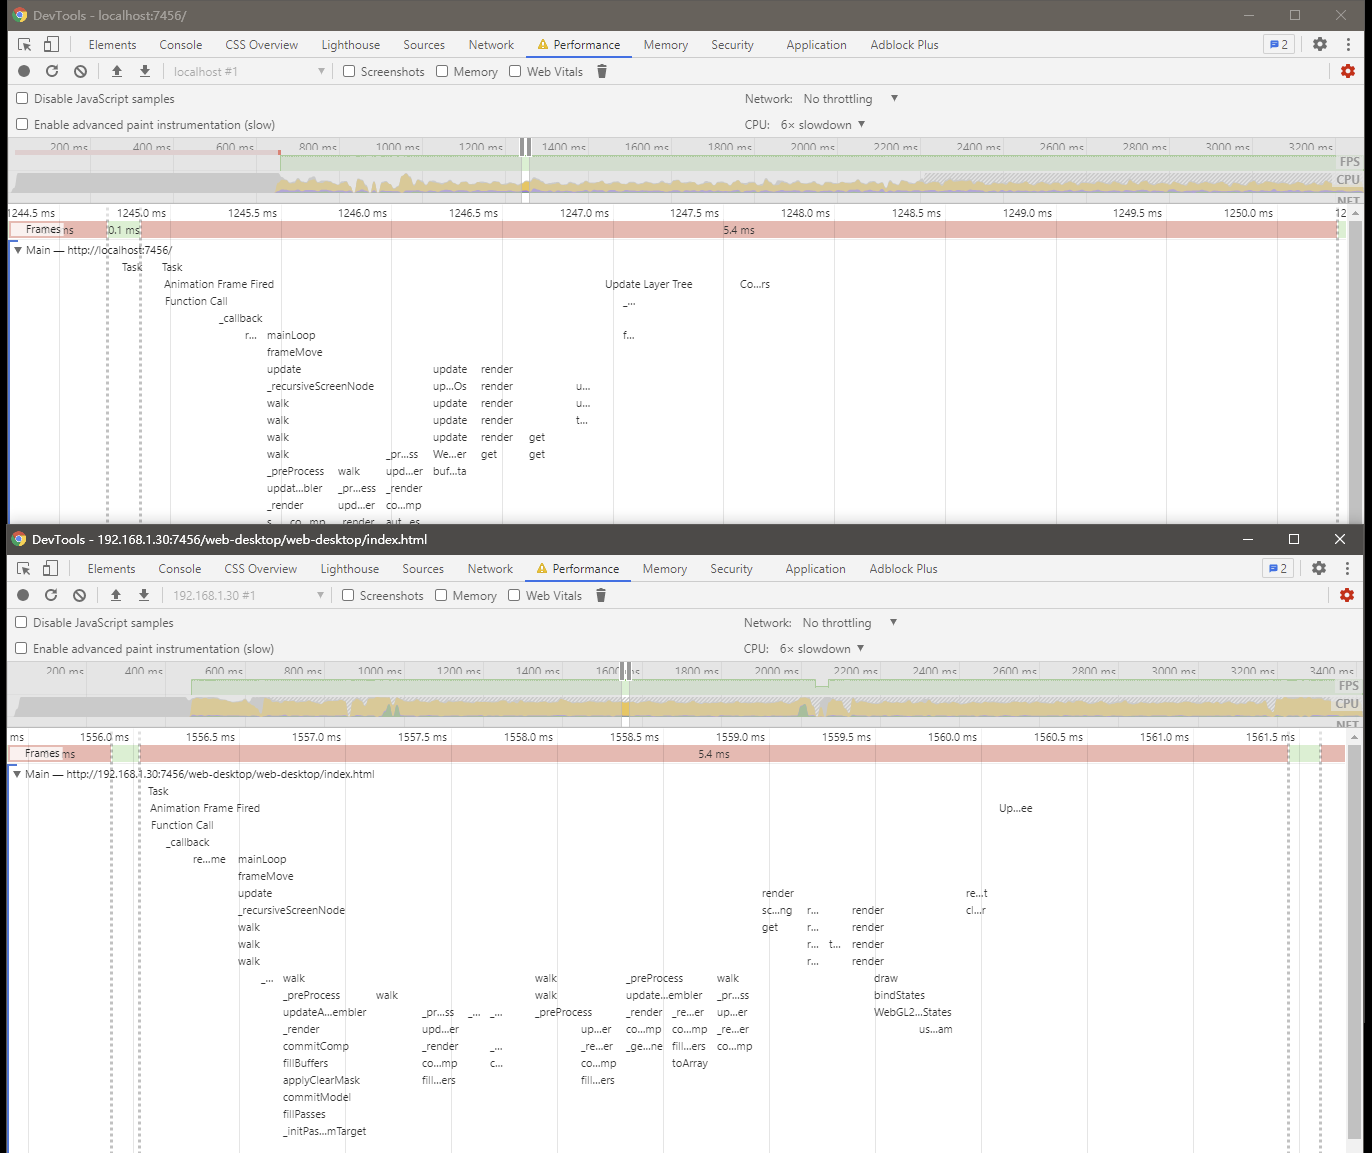Viewport: 1372px width, 1153px height.
Task: Open the '192.168.1.30 #1' recording dropdown
Action: point(248,595)
